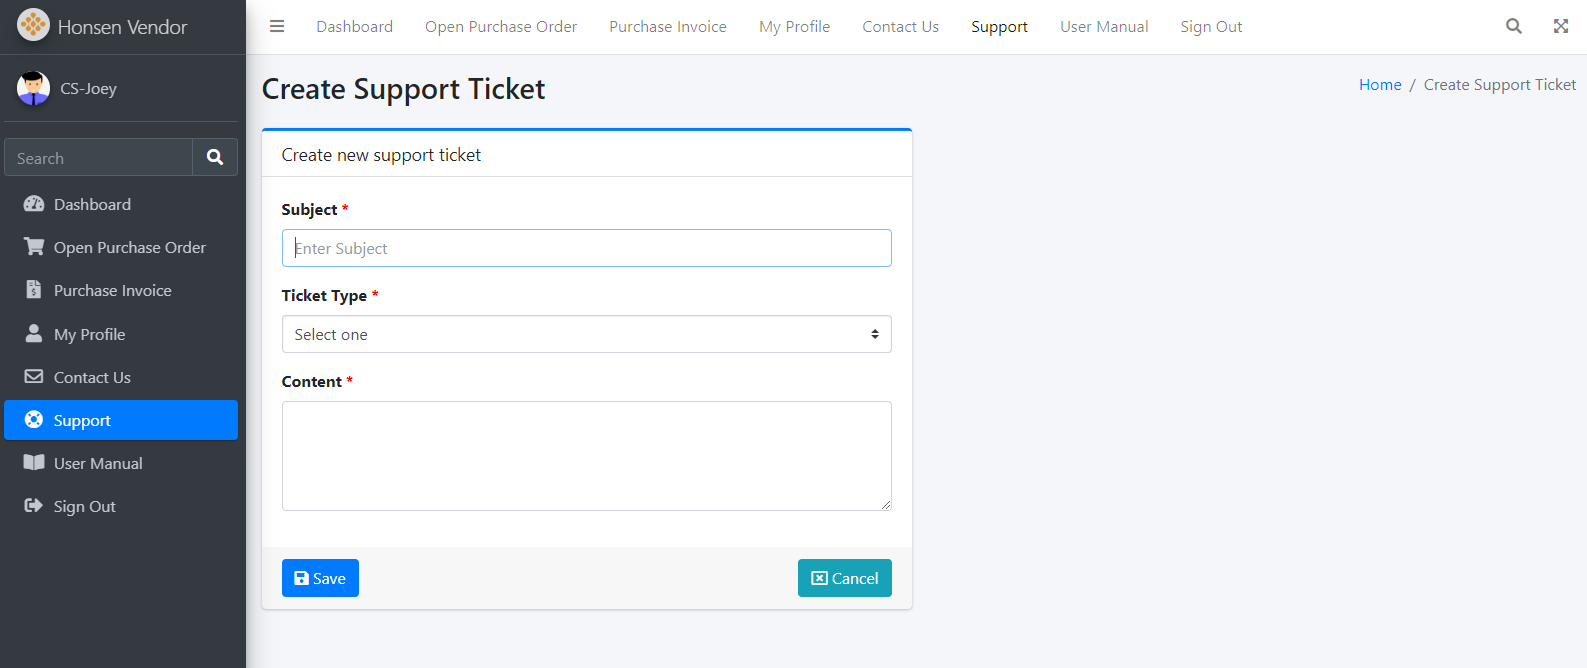Screen dimensions: 1587x668
Task: Click the fullscreen expand arrows icon
Action: pyautogui.click(x=1561, y=27)
